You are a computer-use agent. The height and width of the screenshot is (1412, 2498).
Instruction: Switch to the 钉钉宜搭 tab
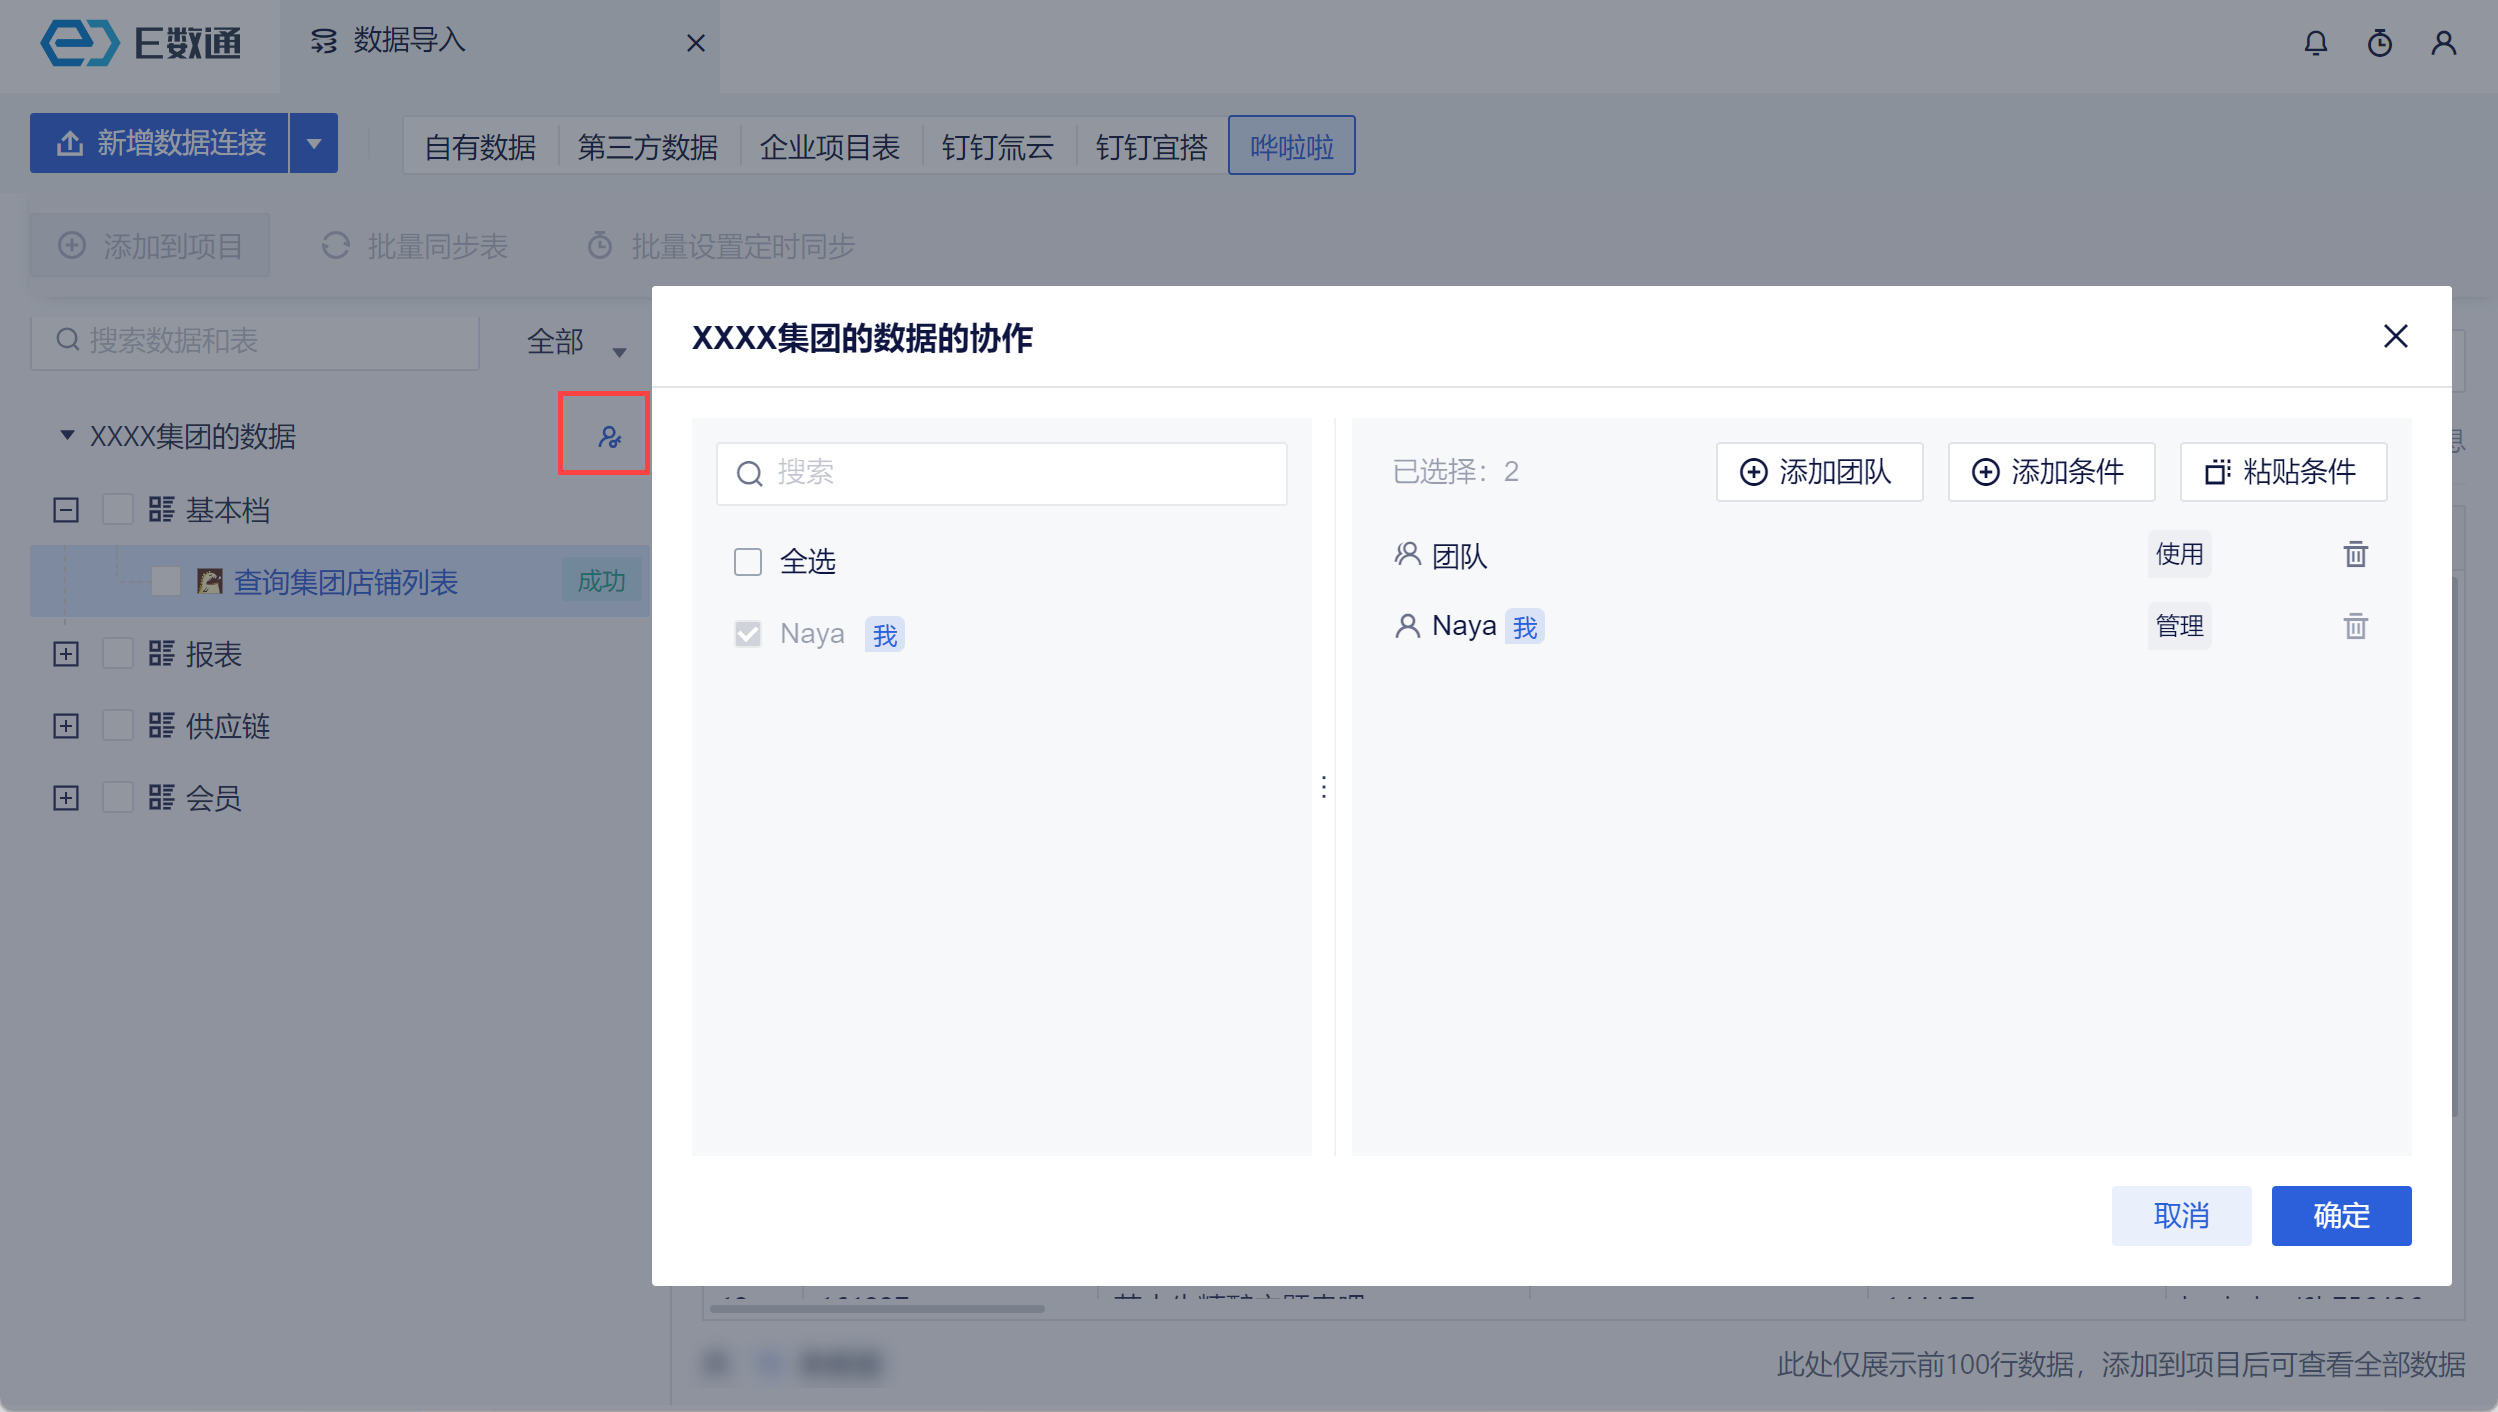(x=1151, y=147)
